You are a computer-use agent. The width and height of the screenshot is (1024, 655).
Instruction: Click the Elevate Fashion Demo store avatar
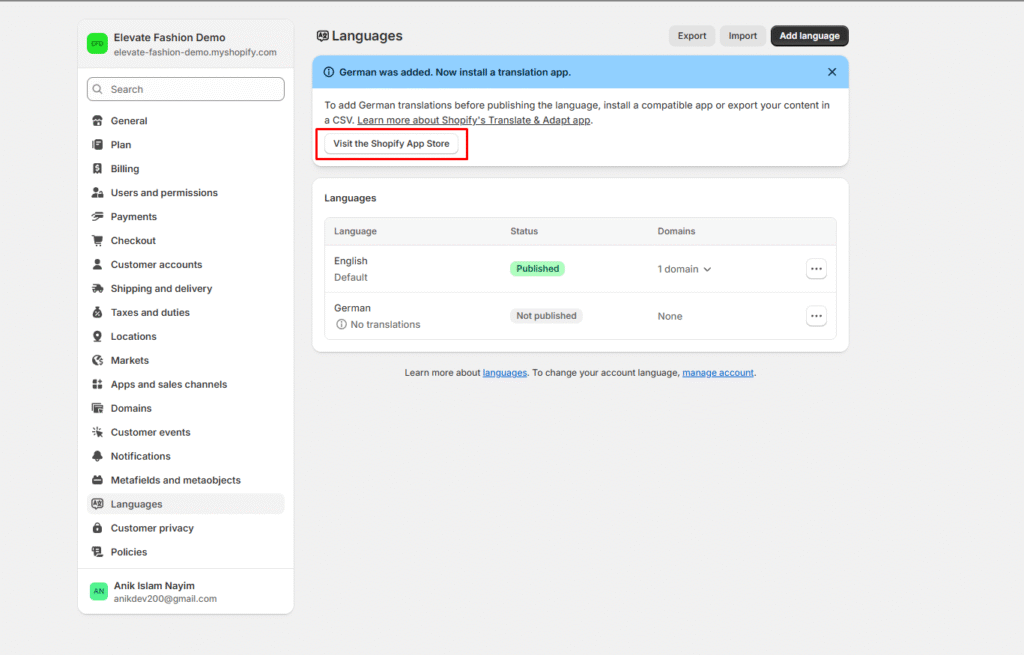coord(97,44)
